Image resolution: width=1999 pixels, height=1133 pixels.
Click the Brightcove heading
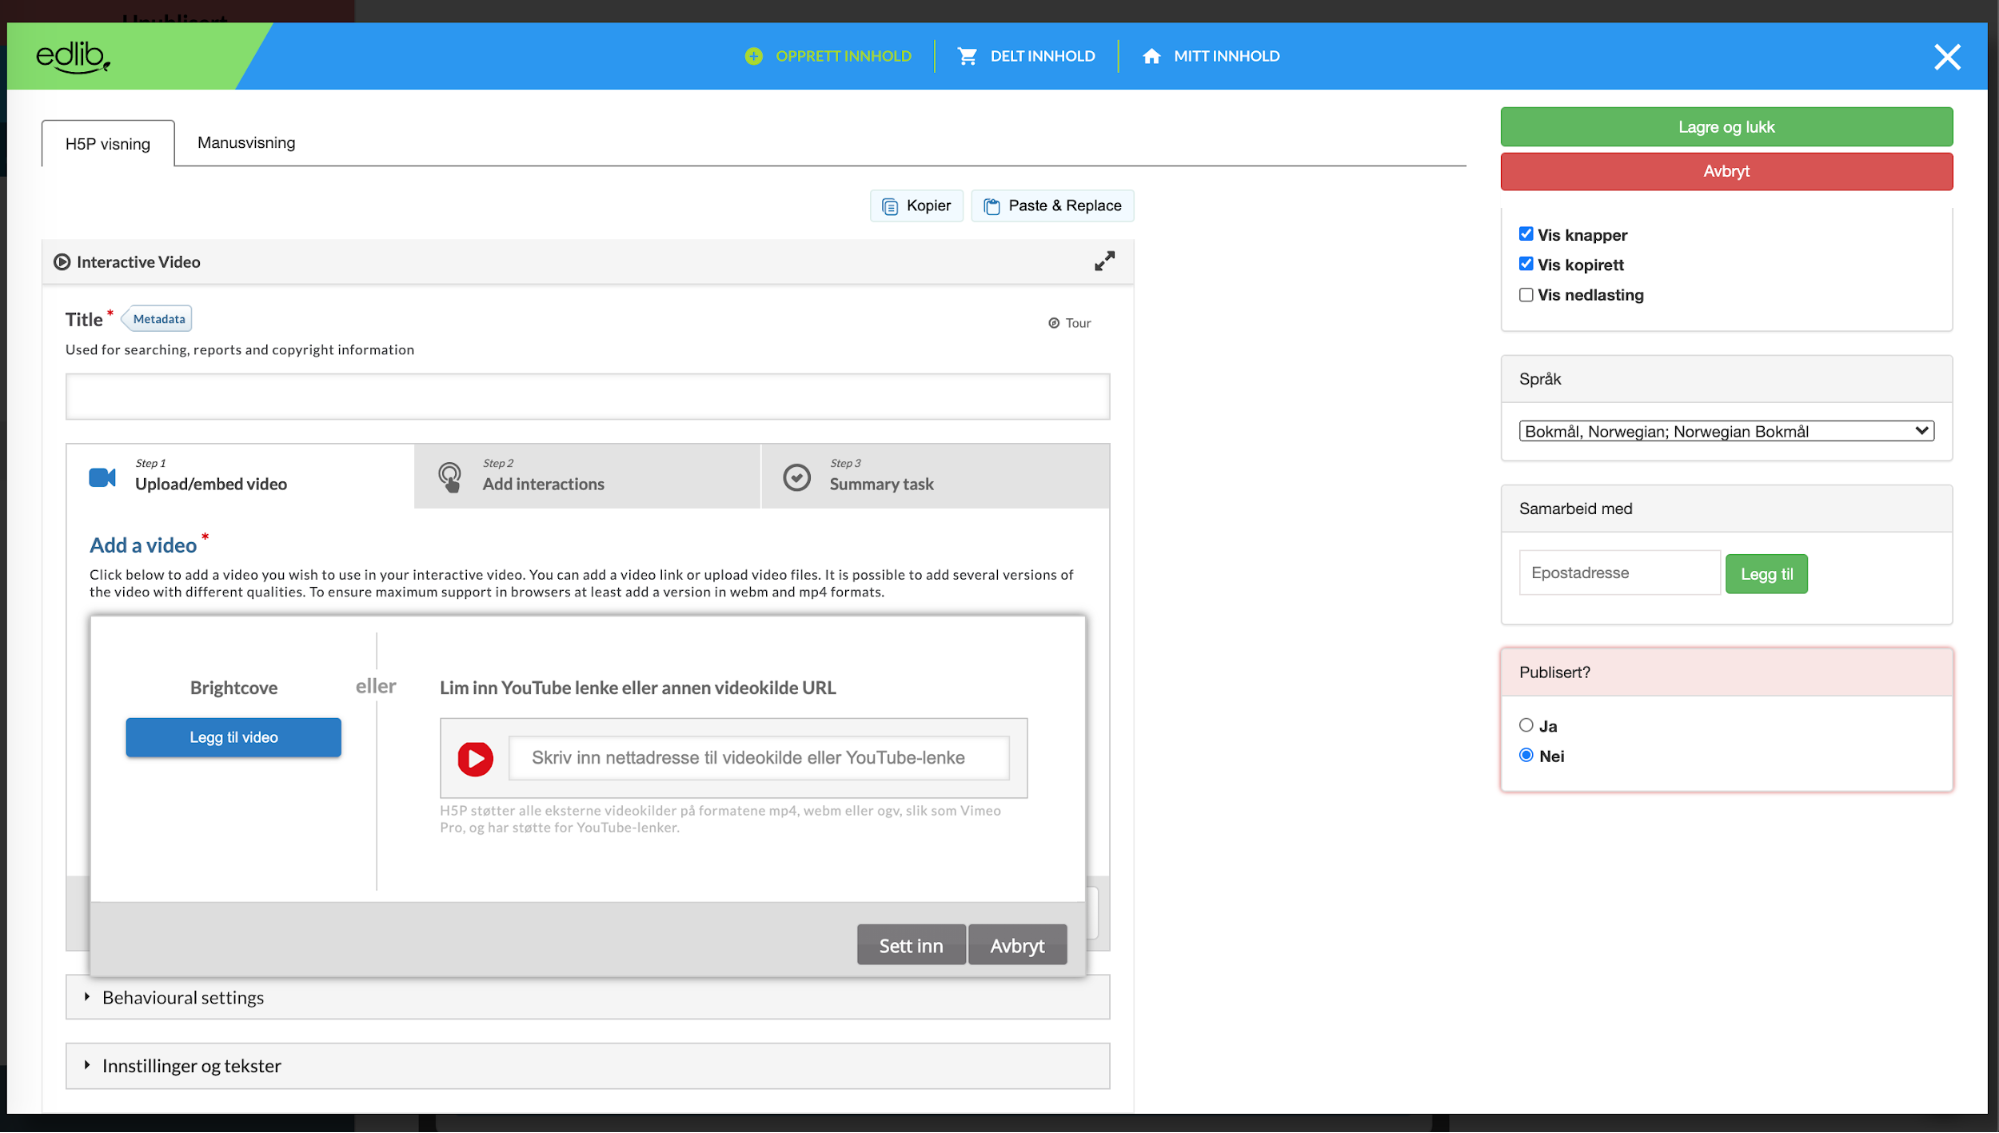click(x=234, y=688)
